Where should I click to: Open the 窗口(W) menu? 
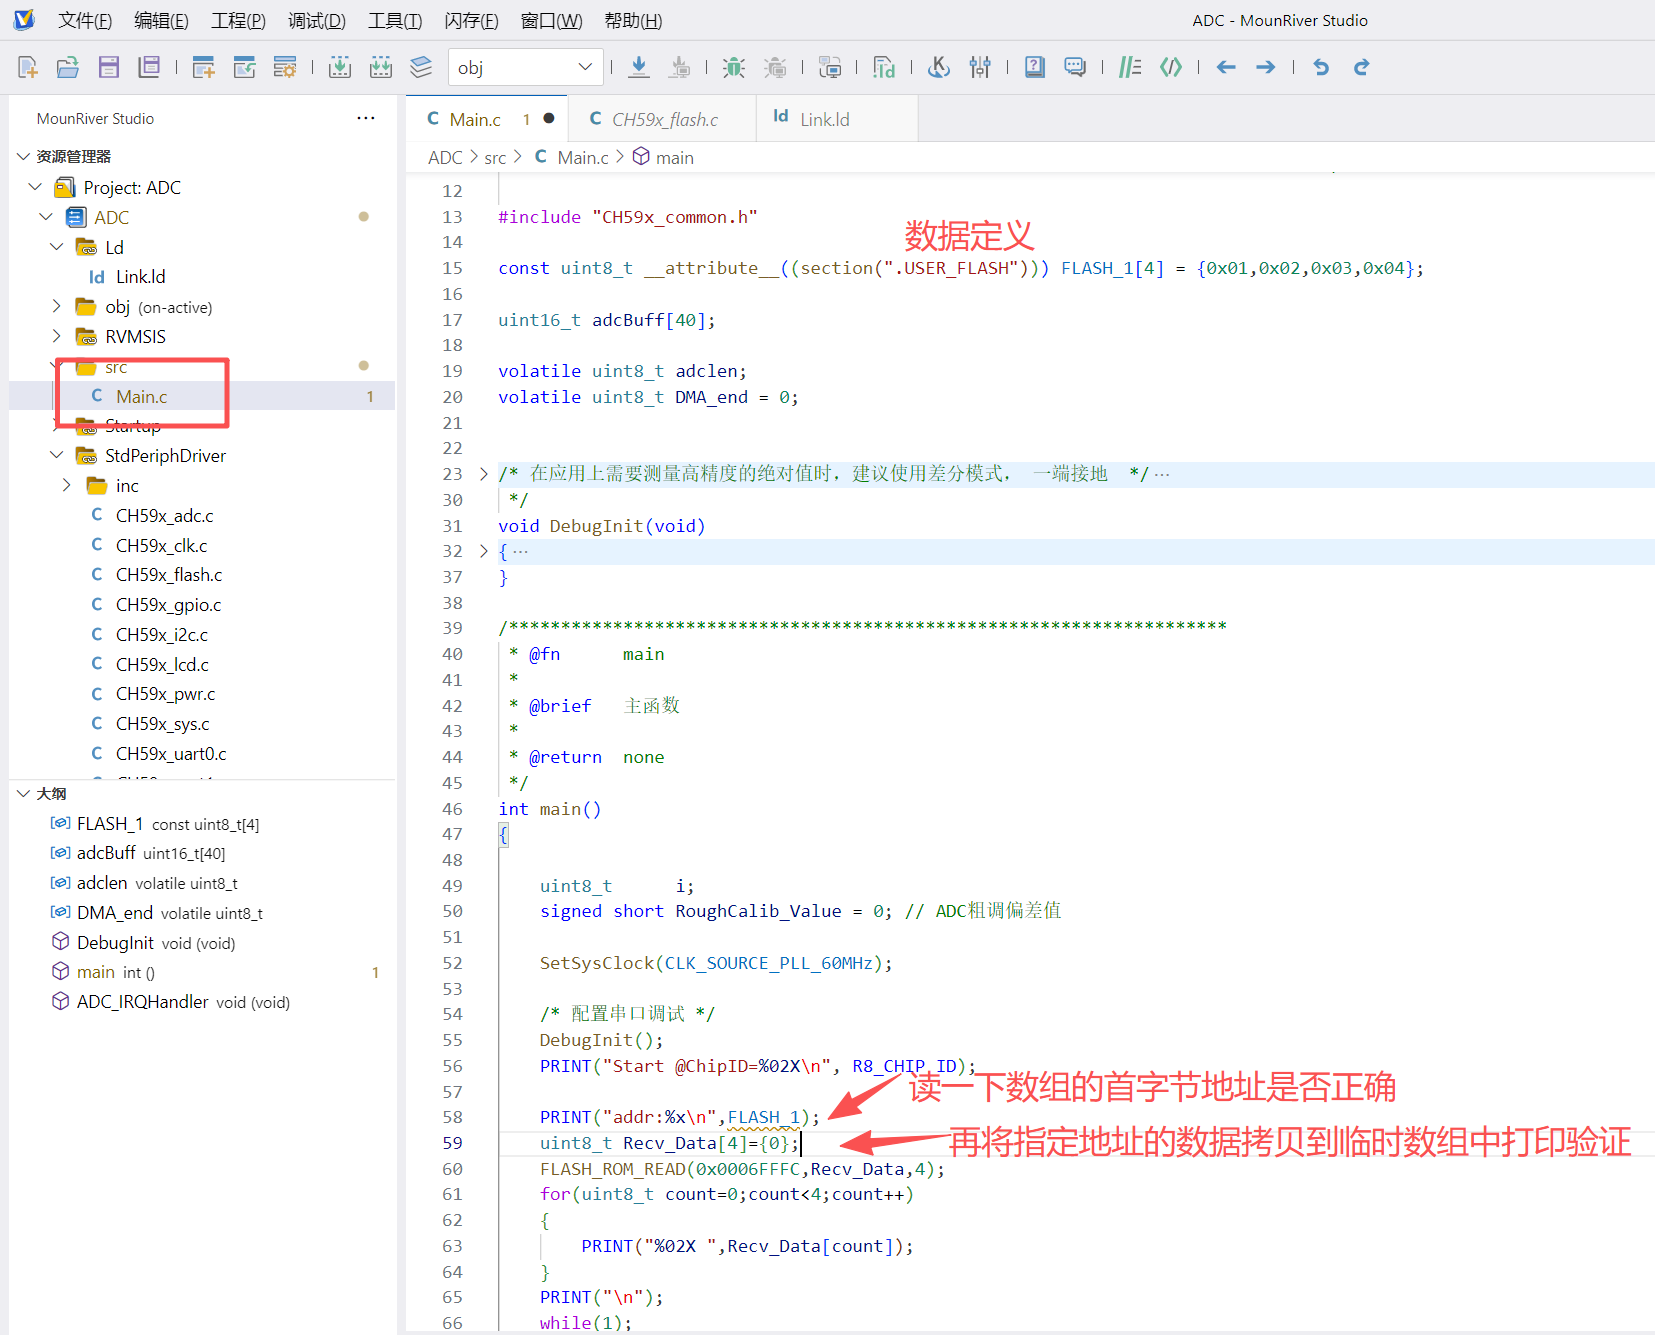tap(552, 20)
